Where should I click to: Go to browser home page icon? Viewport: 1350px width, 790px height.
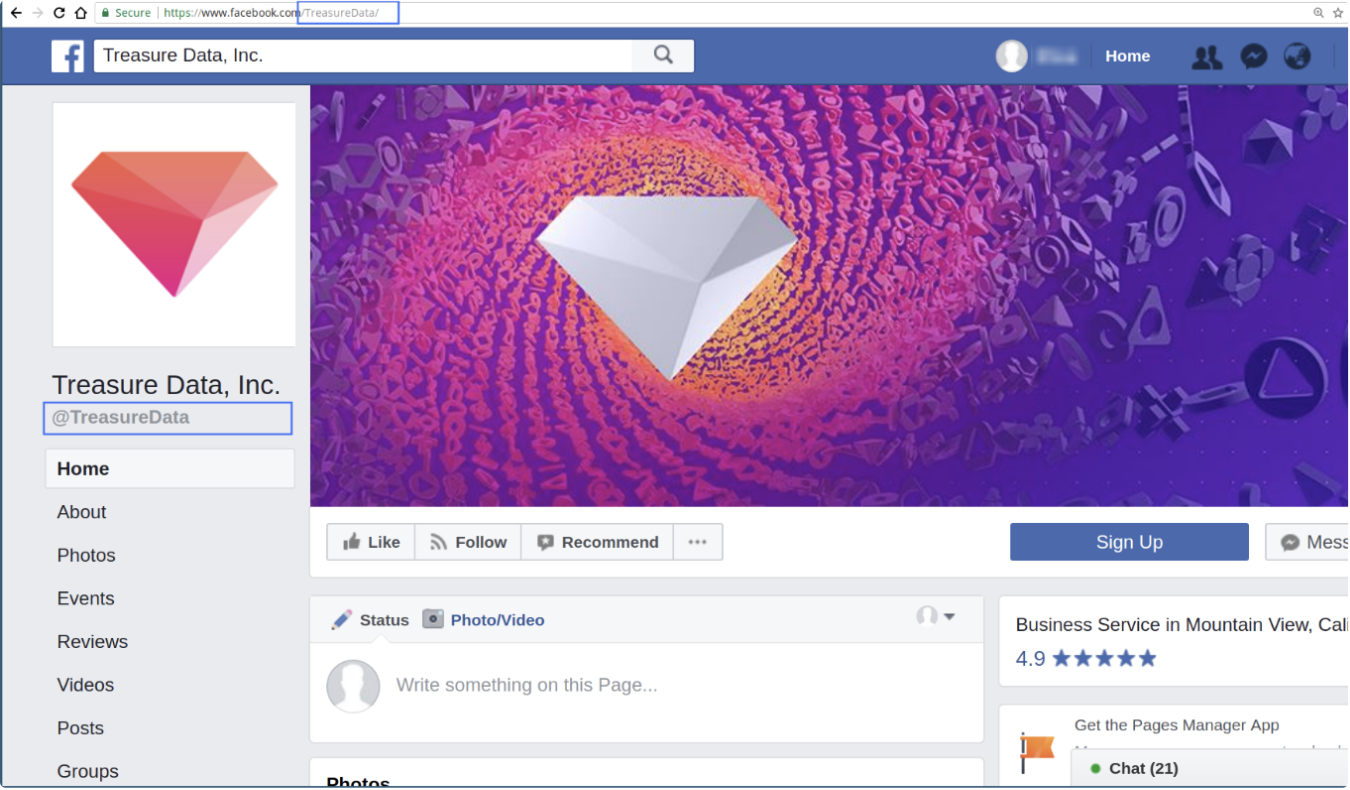coord(81,13)
